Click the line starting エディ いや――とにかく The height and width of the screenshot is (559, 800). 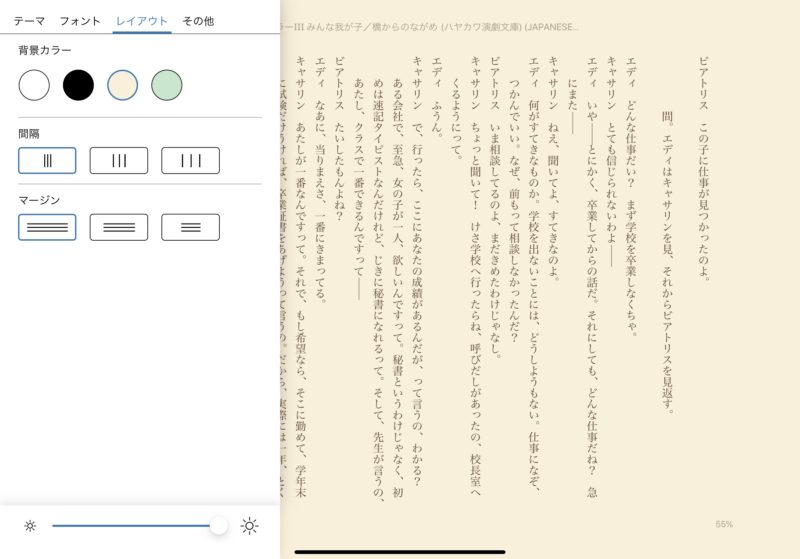(592, 276)
